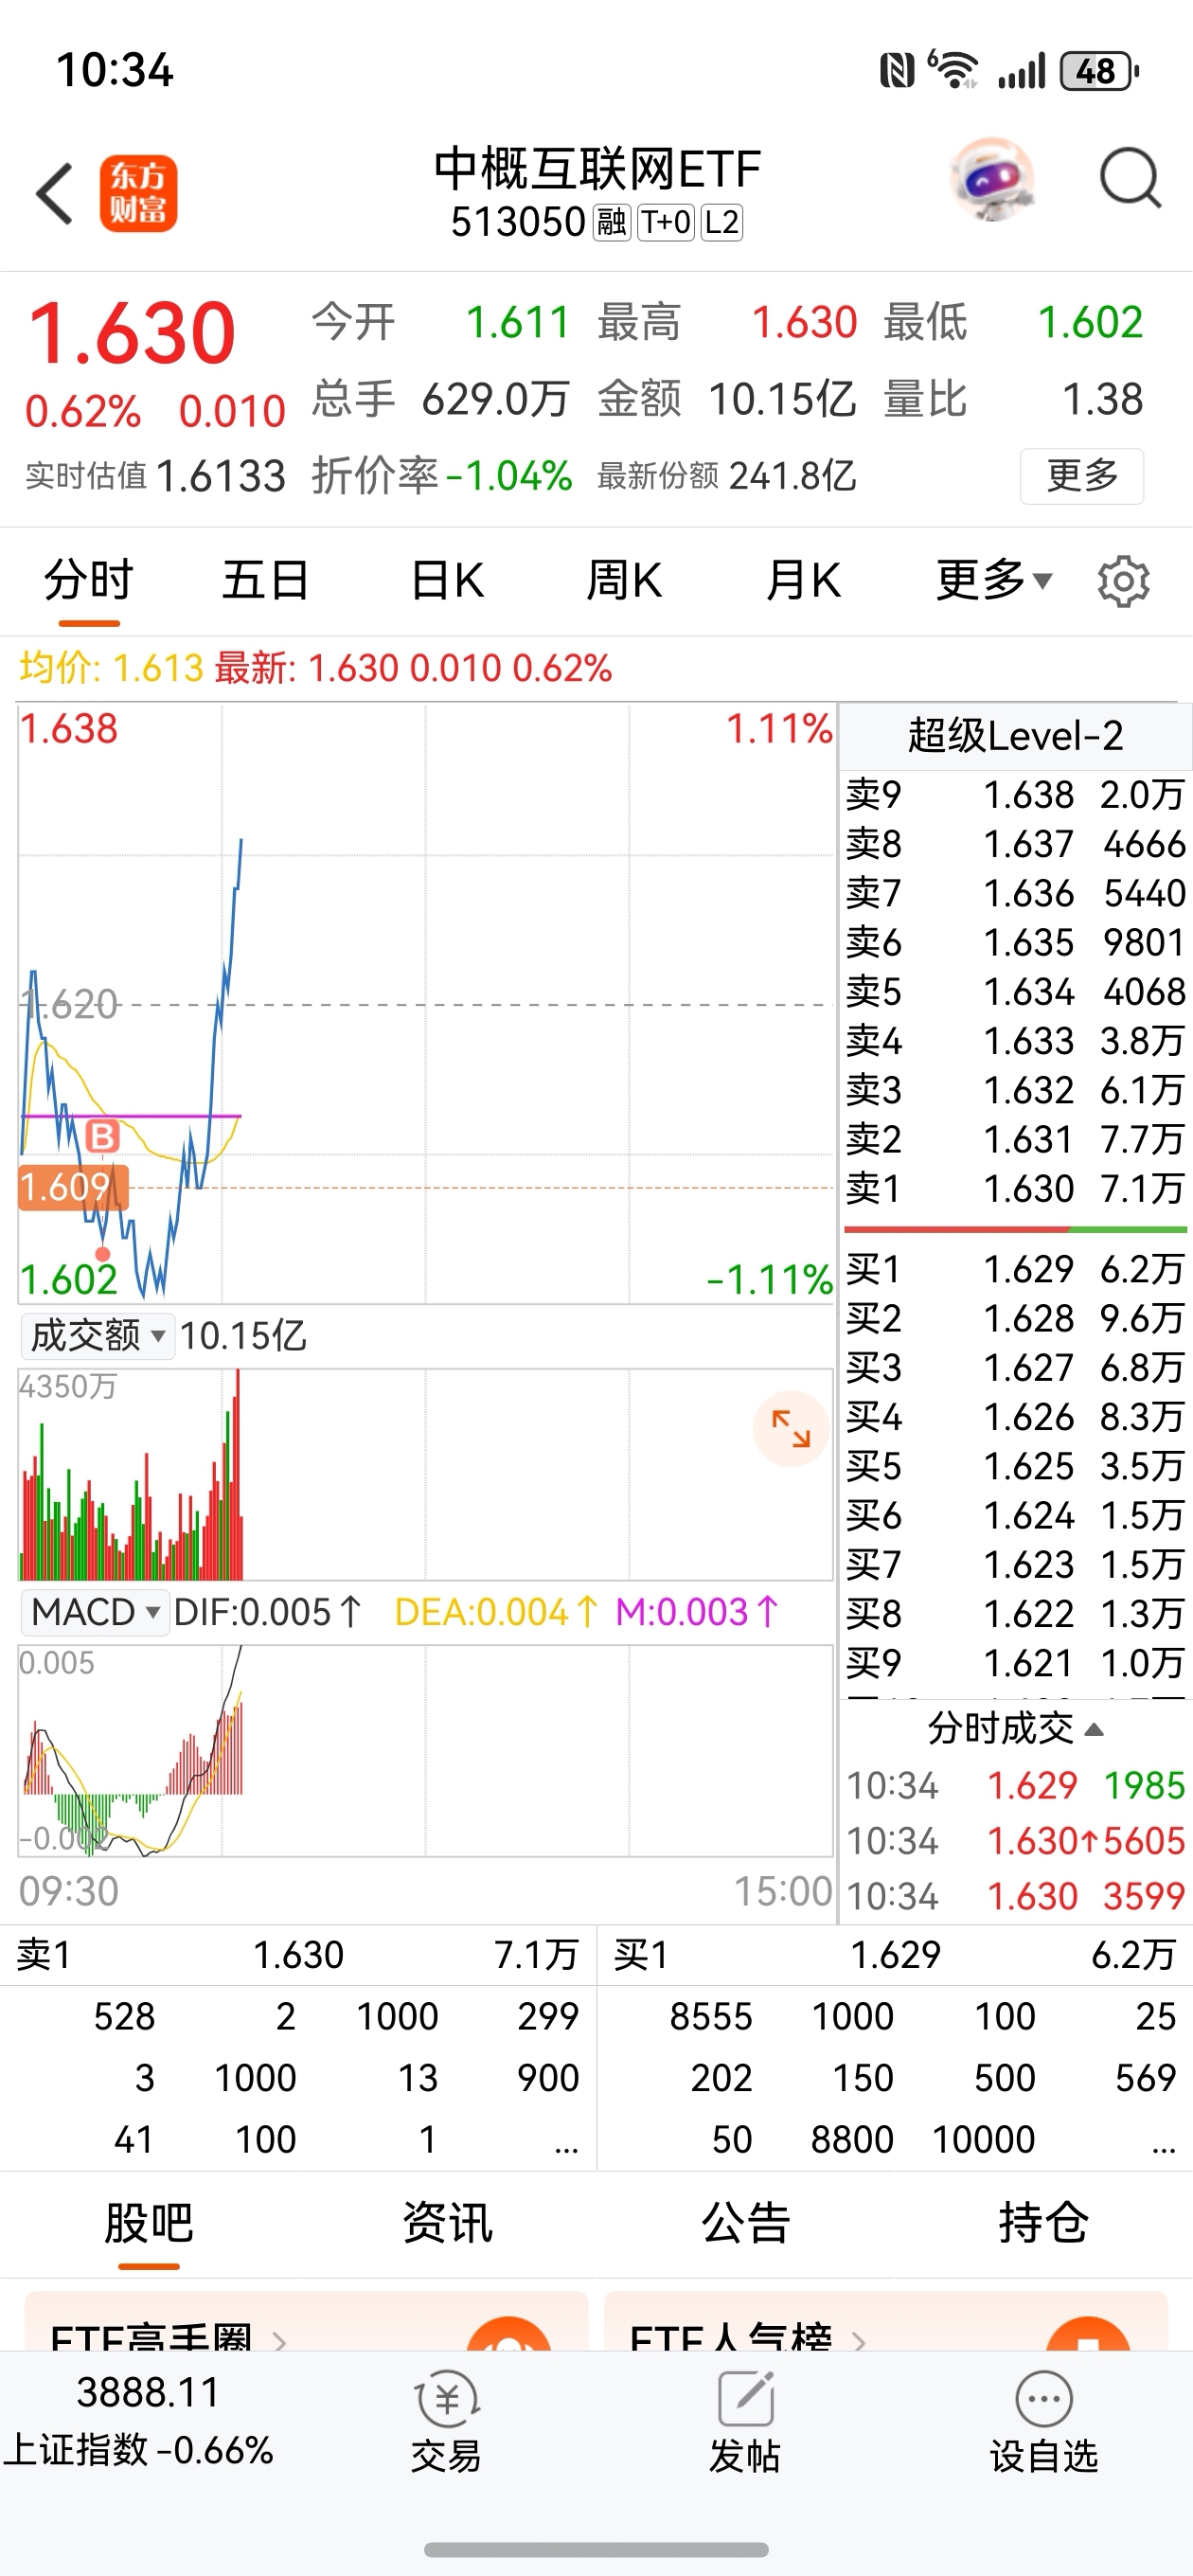Tap the T+0 badge
Viewport: 1193px width, 2576px height.
click(x=666, y=222)
